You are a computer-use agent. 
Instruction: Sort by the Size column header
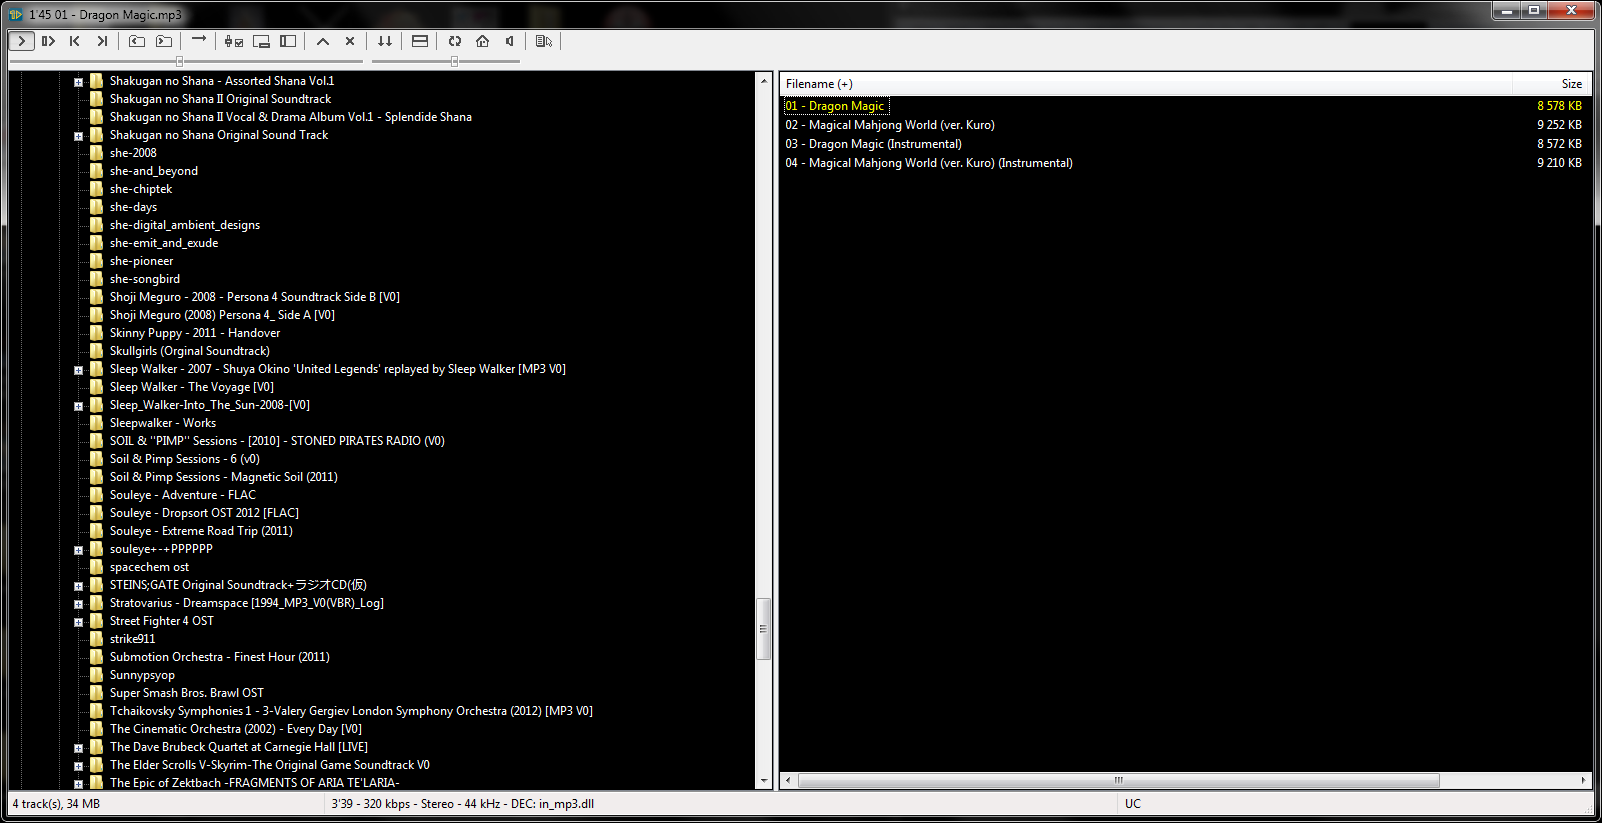point(1571,84)
